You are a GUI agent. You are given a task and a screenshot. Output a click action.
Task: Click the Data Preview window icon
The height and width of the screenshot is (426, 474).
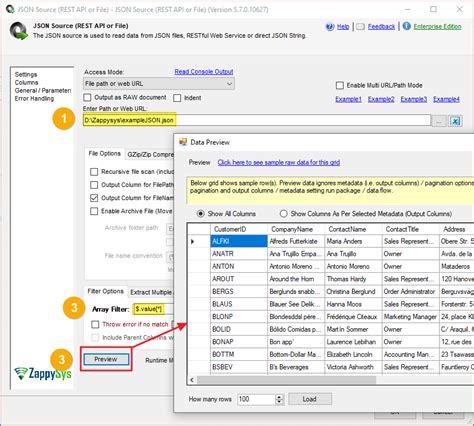tap(183, 142)
